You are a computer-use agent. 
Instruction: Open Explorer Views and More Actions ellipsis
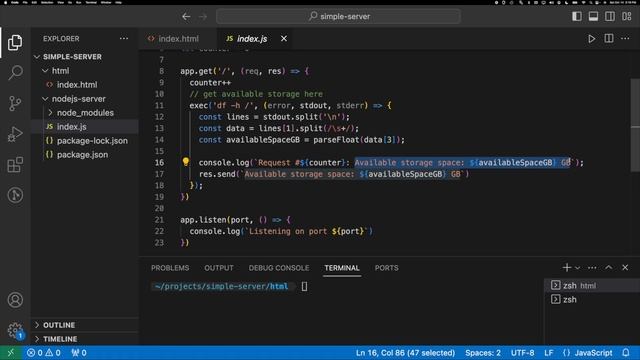(124, 38)
